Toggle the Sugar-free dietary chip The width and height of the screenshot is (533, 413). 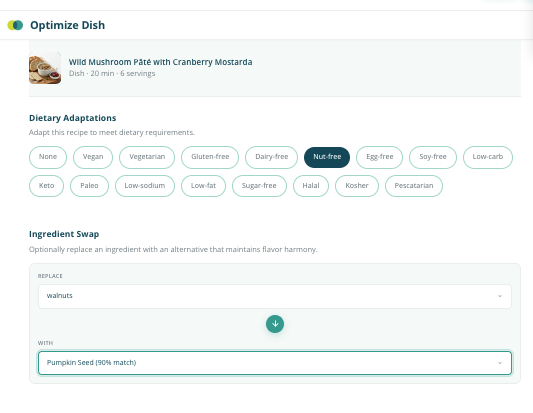coord(259,186)
